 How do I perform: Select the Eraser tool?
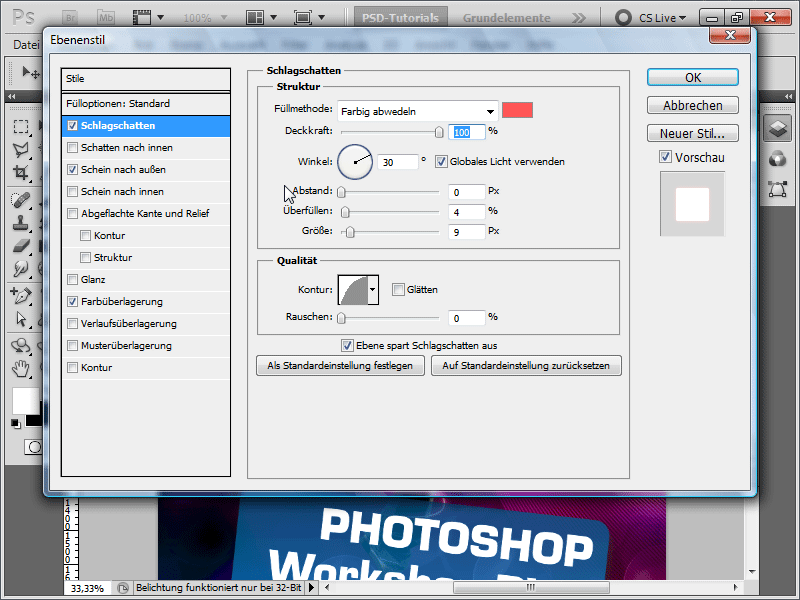click(21, 246)
